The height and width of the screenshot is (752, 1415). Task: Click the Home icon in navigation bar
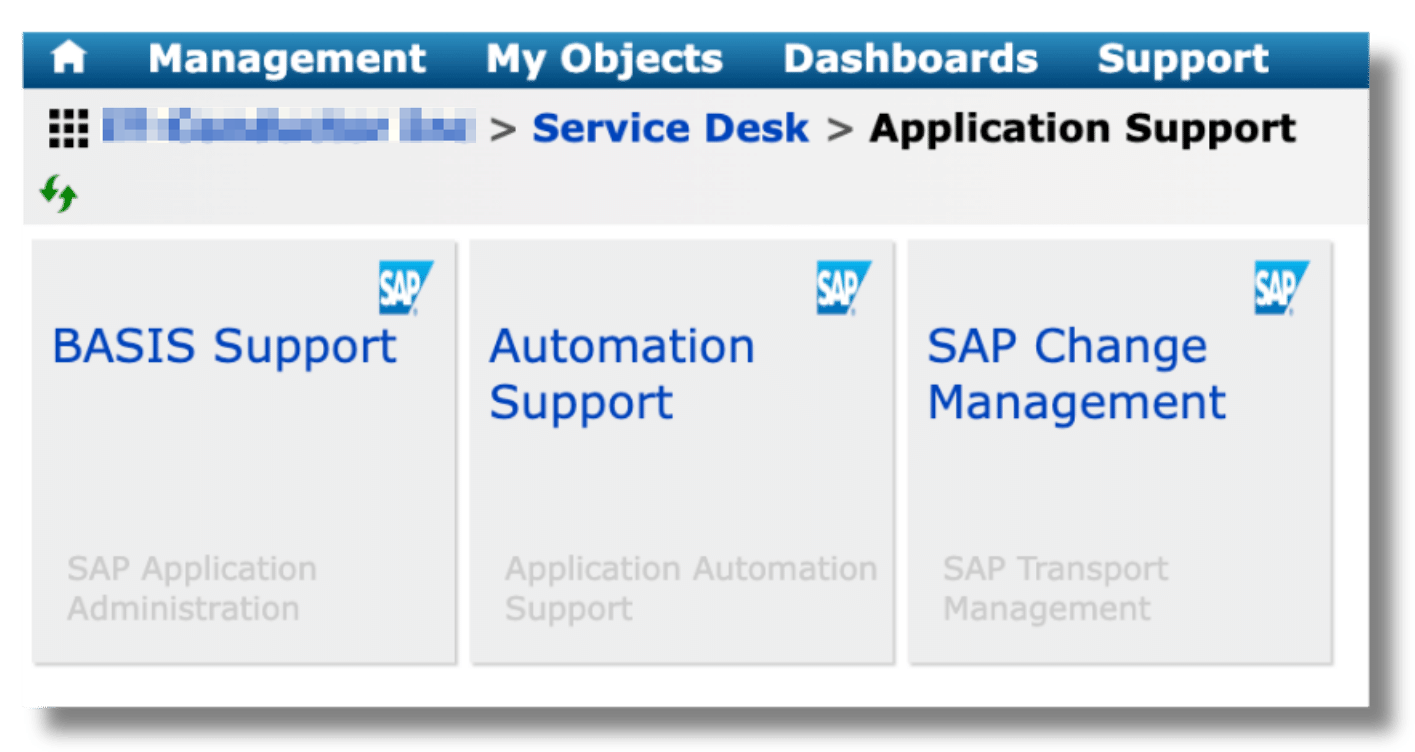pos(69,58)
